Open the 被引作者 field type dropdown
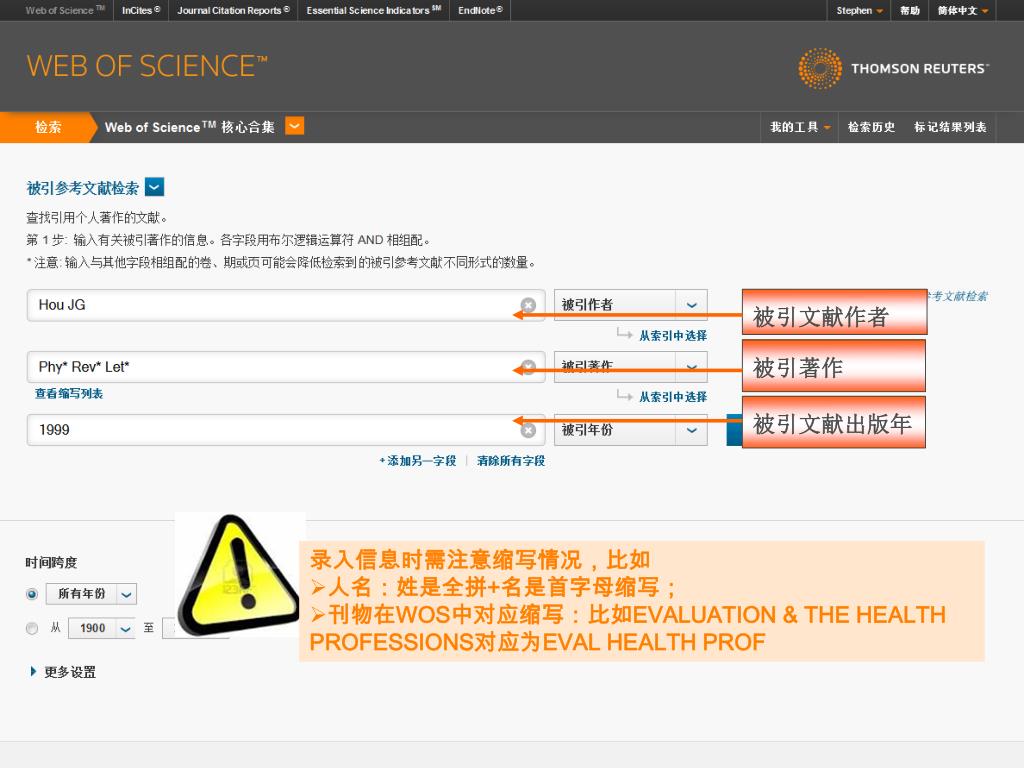The image size is (1024, 768). (630, 305)
